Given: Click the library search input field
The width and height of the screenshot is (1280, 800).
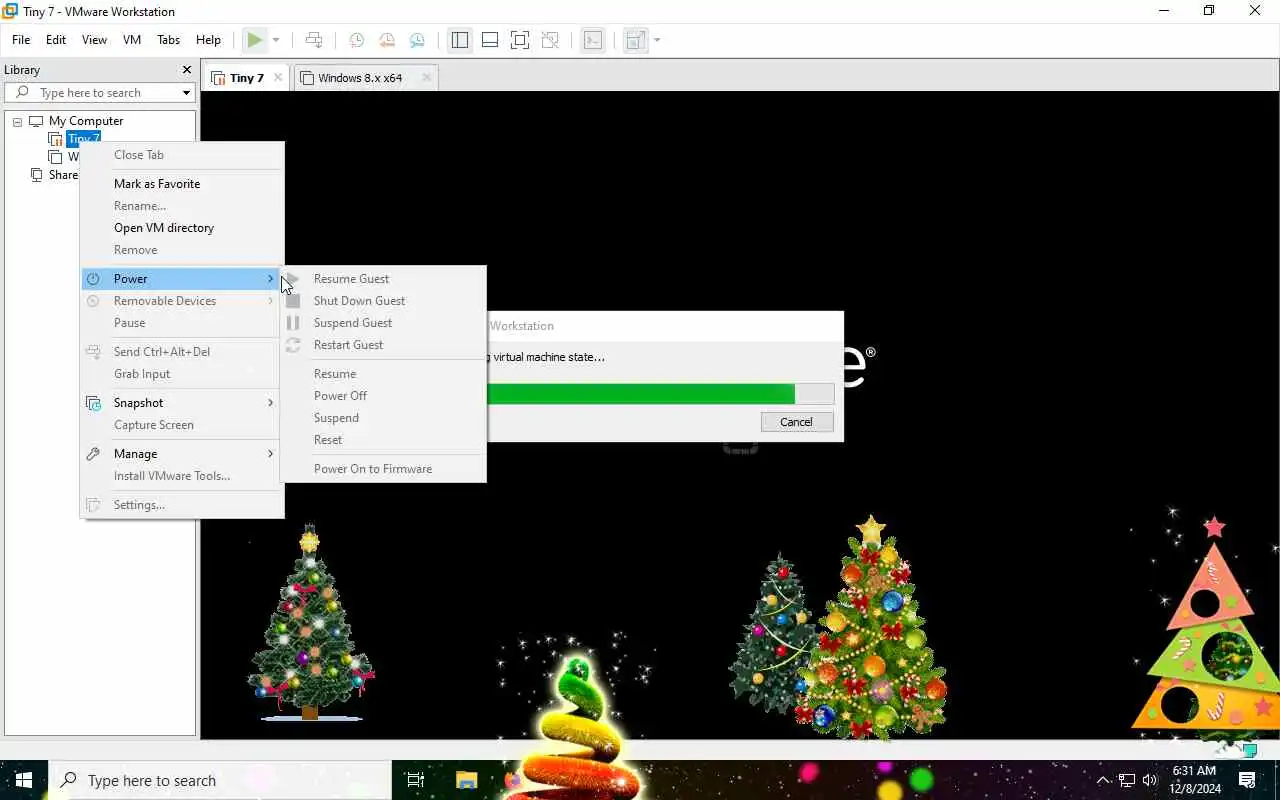Looking at the screenshot, I should 100,93.
